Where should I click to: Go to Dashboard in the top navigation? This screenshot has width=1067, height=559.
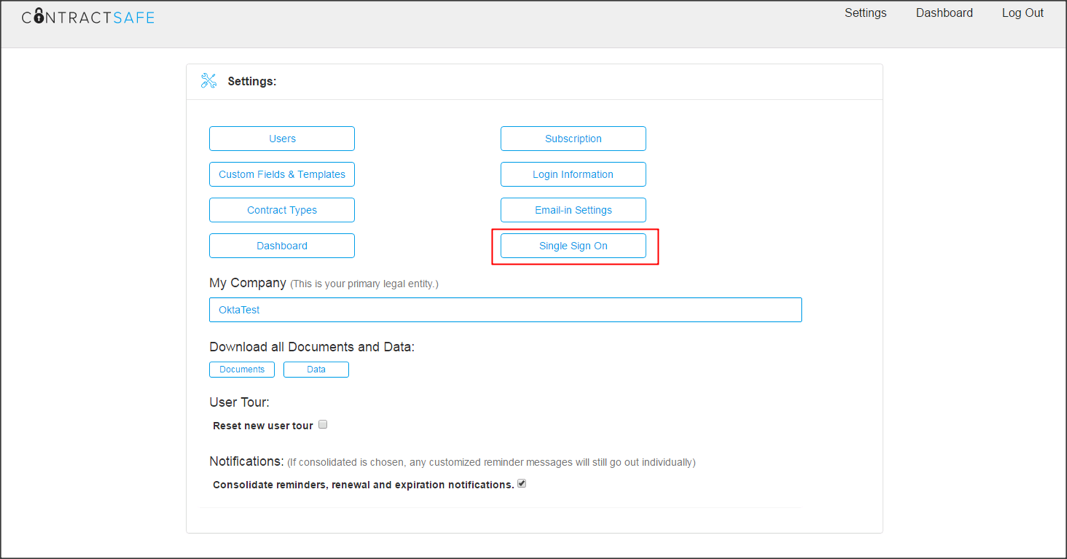[x=944, y=13]
